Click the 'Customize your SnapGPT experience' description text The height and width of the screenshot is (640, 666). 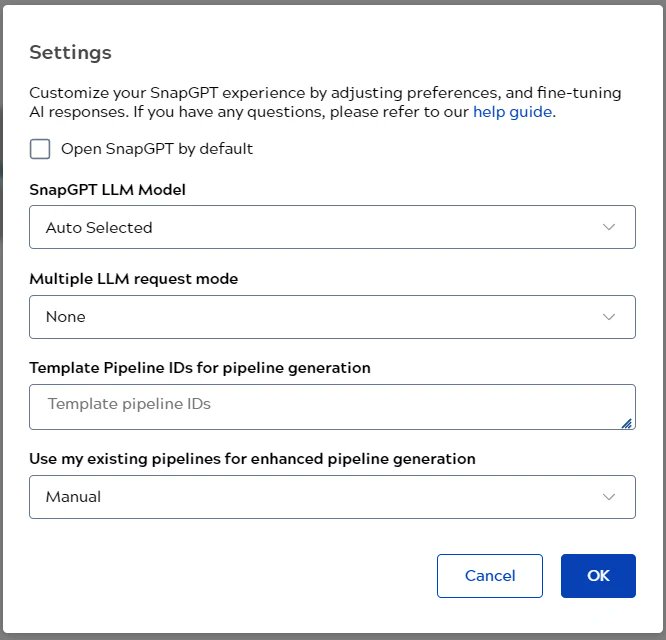click(x=325, y=102)
